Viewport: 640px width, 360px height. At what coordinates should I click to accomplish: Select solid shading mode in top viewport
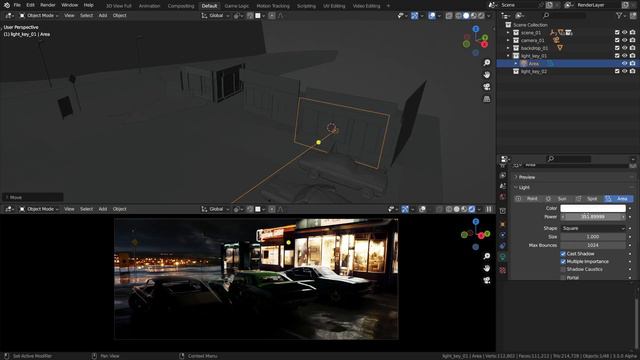tap(466, 16)
